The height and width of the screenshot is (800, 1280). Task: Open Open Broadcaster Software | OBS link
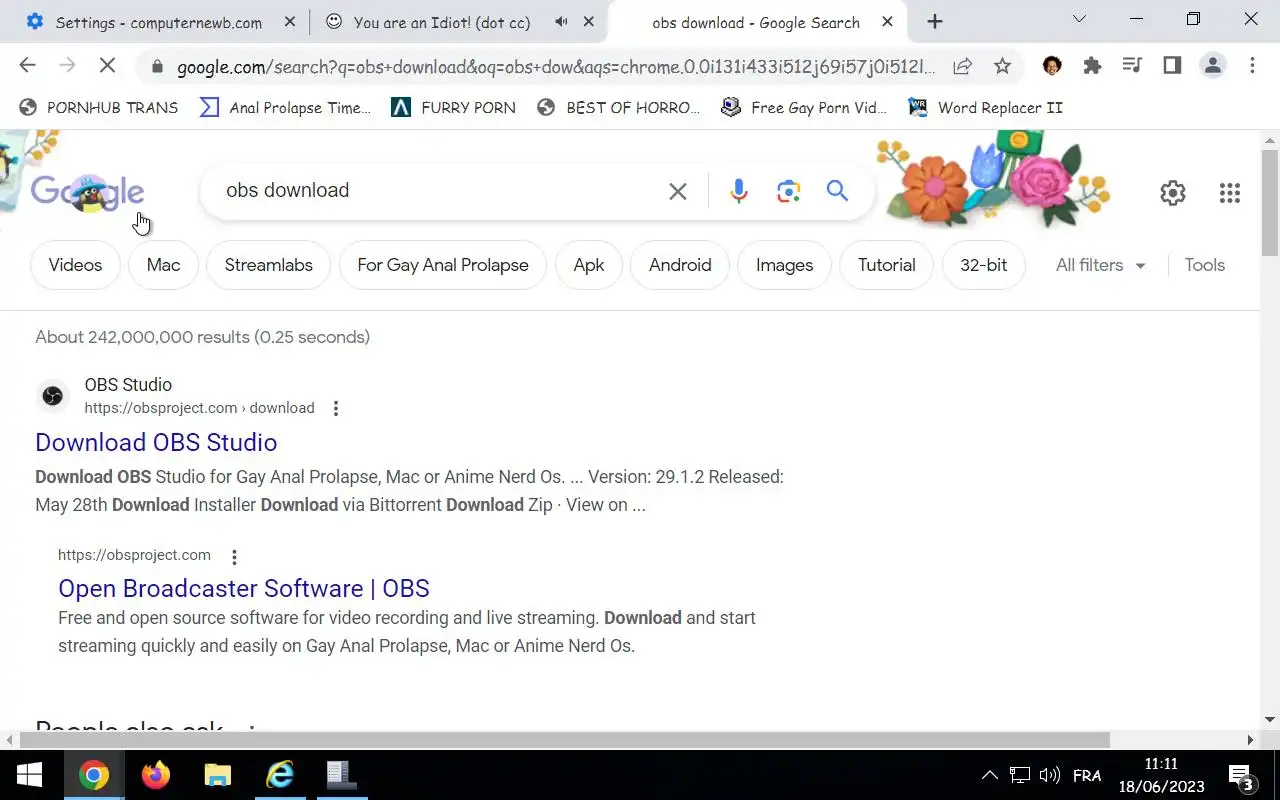point(244,589)
